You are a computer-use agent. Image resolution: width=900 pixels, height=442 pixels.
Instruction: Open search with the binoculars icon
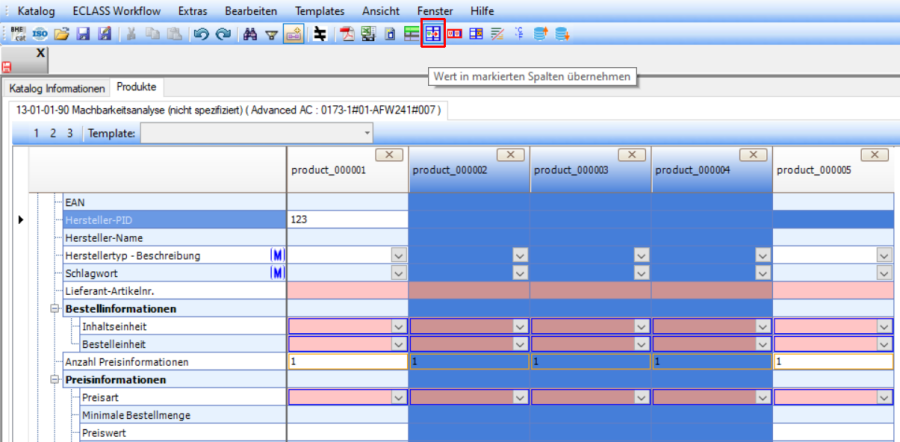pos(250,34)
